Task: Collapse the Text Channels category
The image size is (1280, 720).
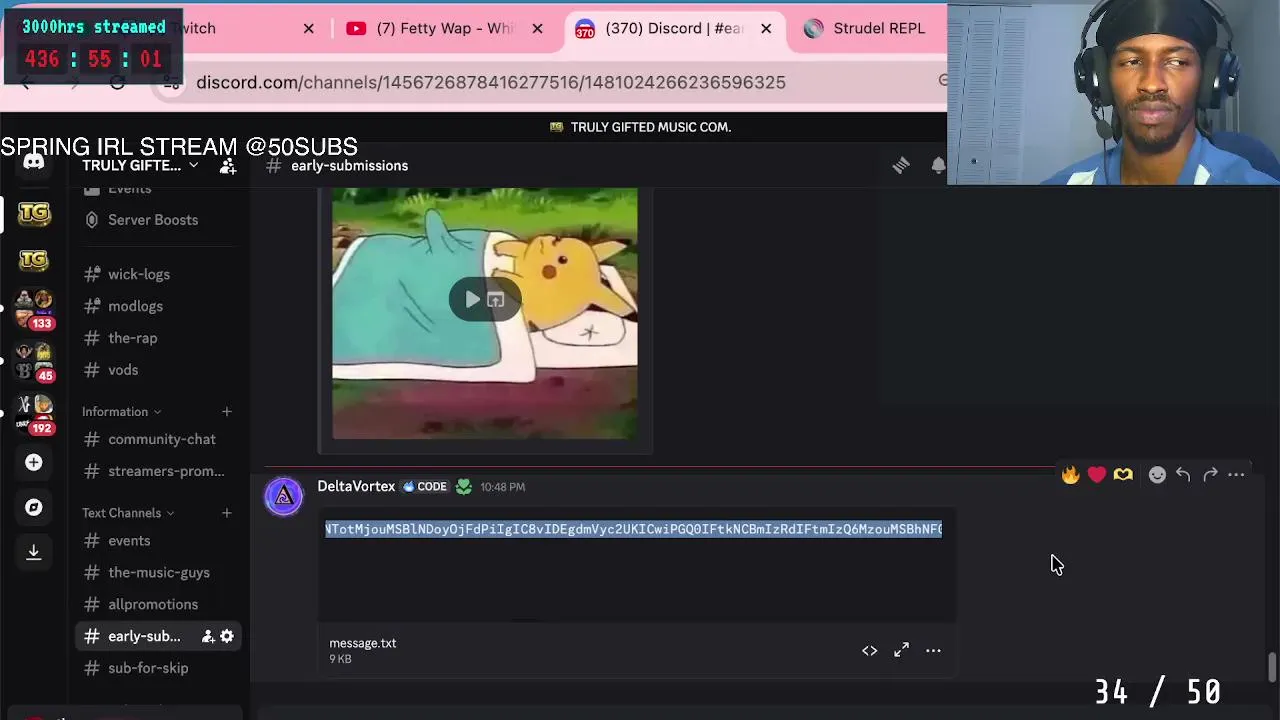Action: coord(128,513)
